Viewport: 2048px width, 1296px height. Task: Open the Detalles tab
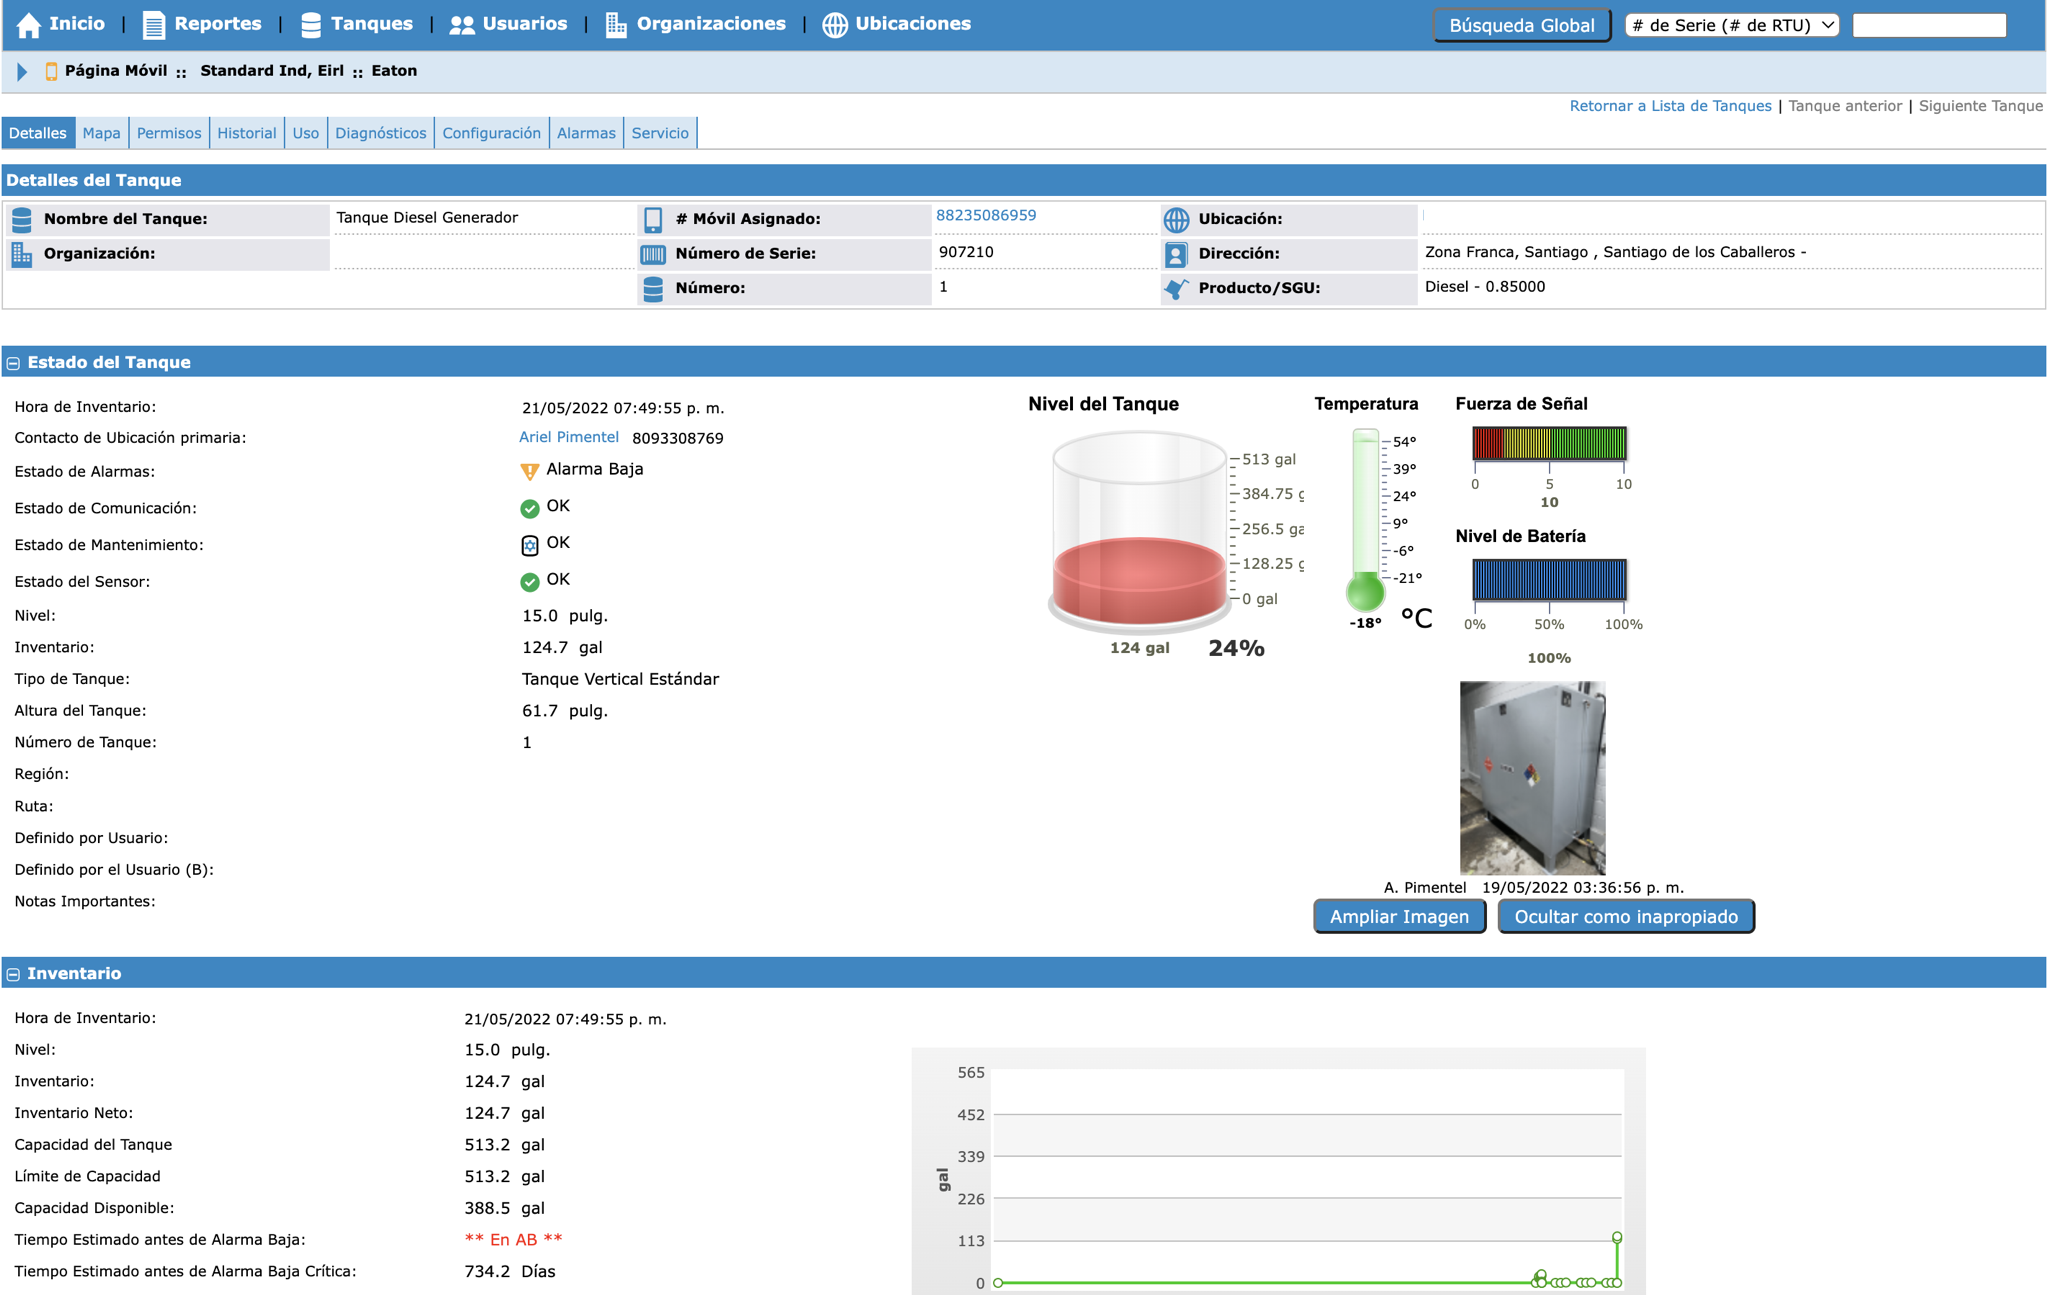coord(38,133)
